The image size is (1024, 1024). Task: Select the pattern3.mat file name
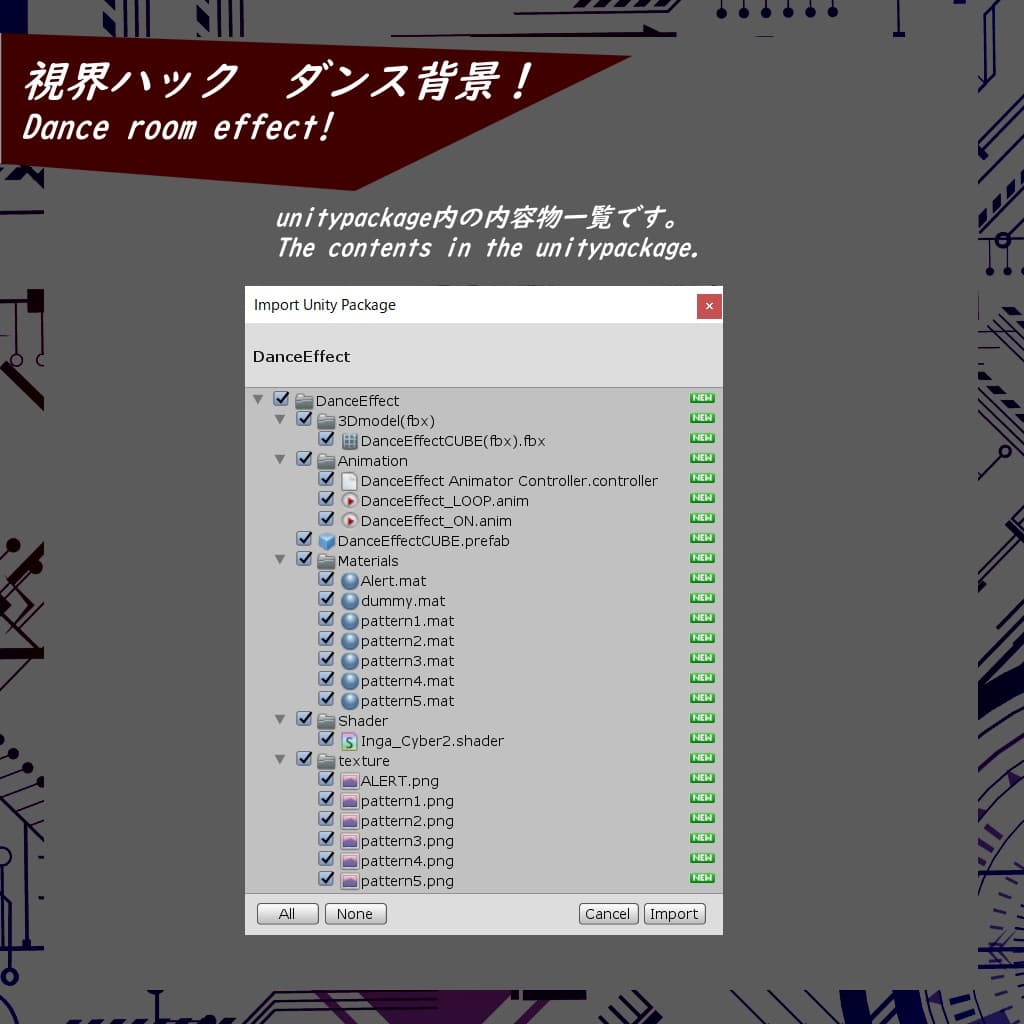point(407,661)
